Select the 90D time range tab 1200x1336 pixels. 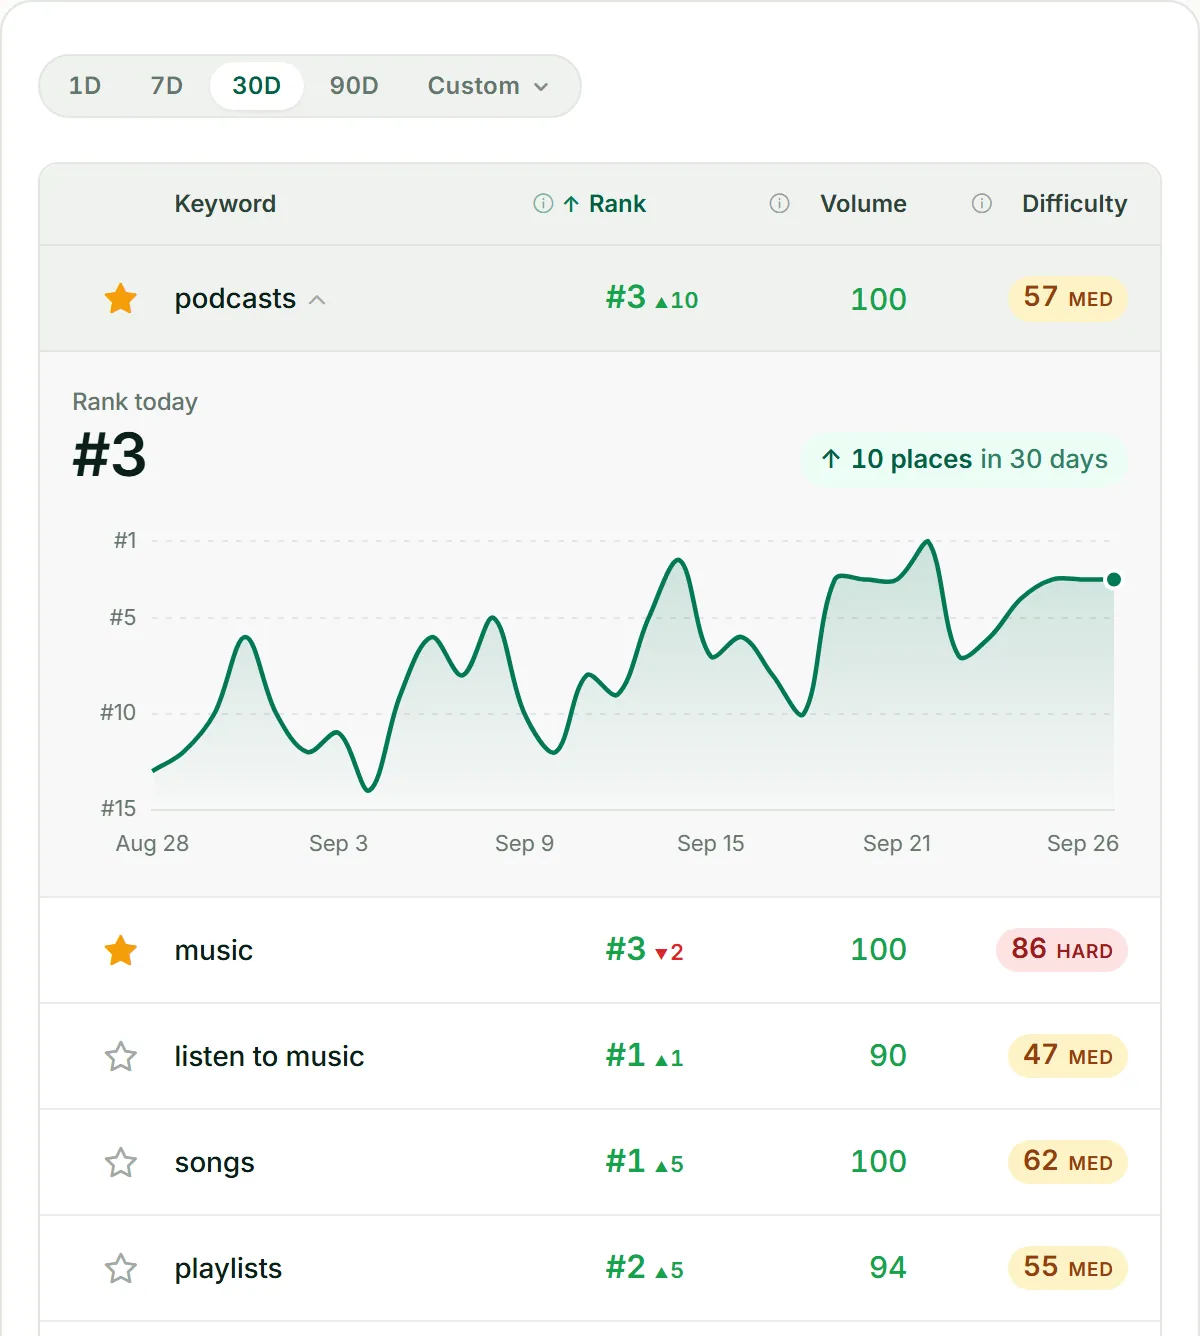tap(354, 86)
